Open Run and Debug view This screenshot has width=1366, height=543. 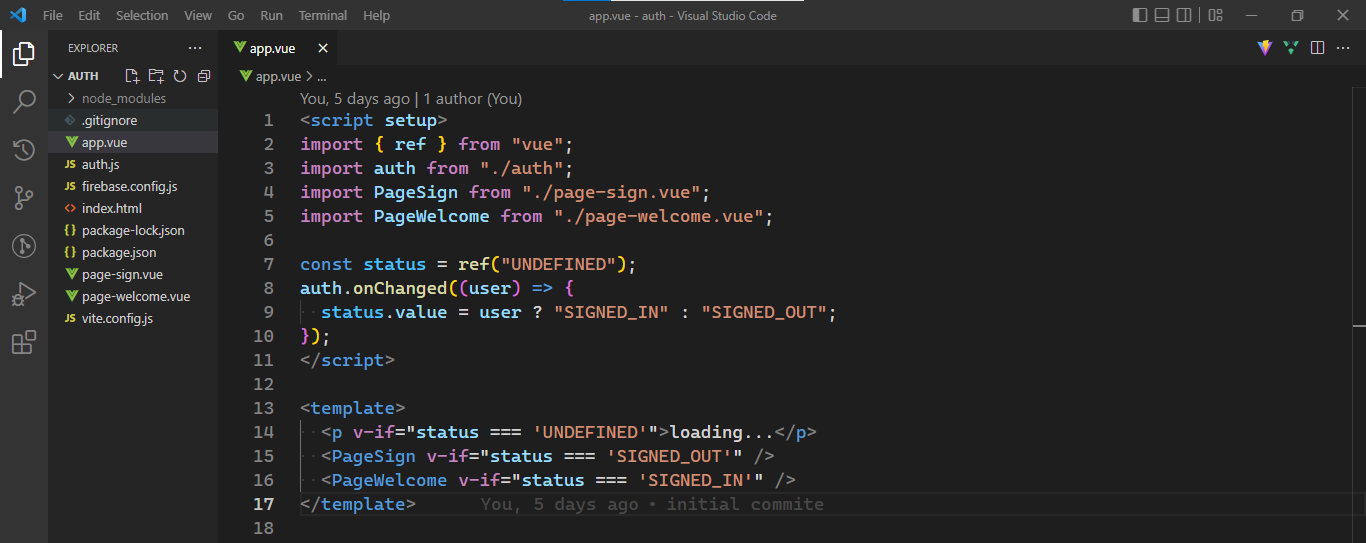point(24,295)
